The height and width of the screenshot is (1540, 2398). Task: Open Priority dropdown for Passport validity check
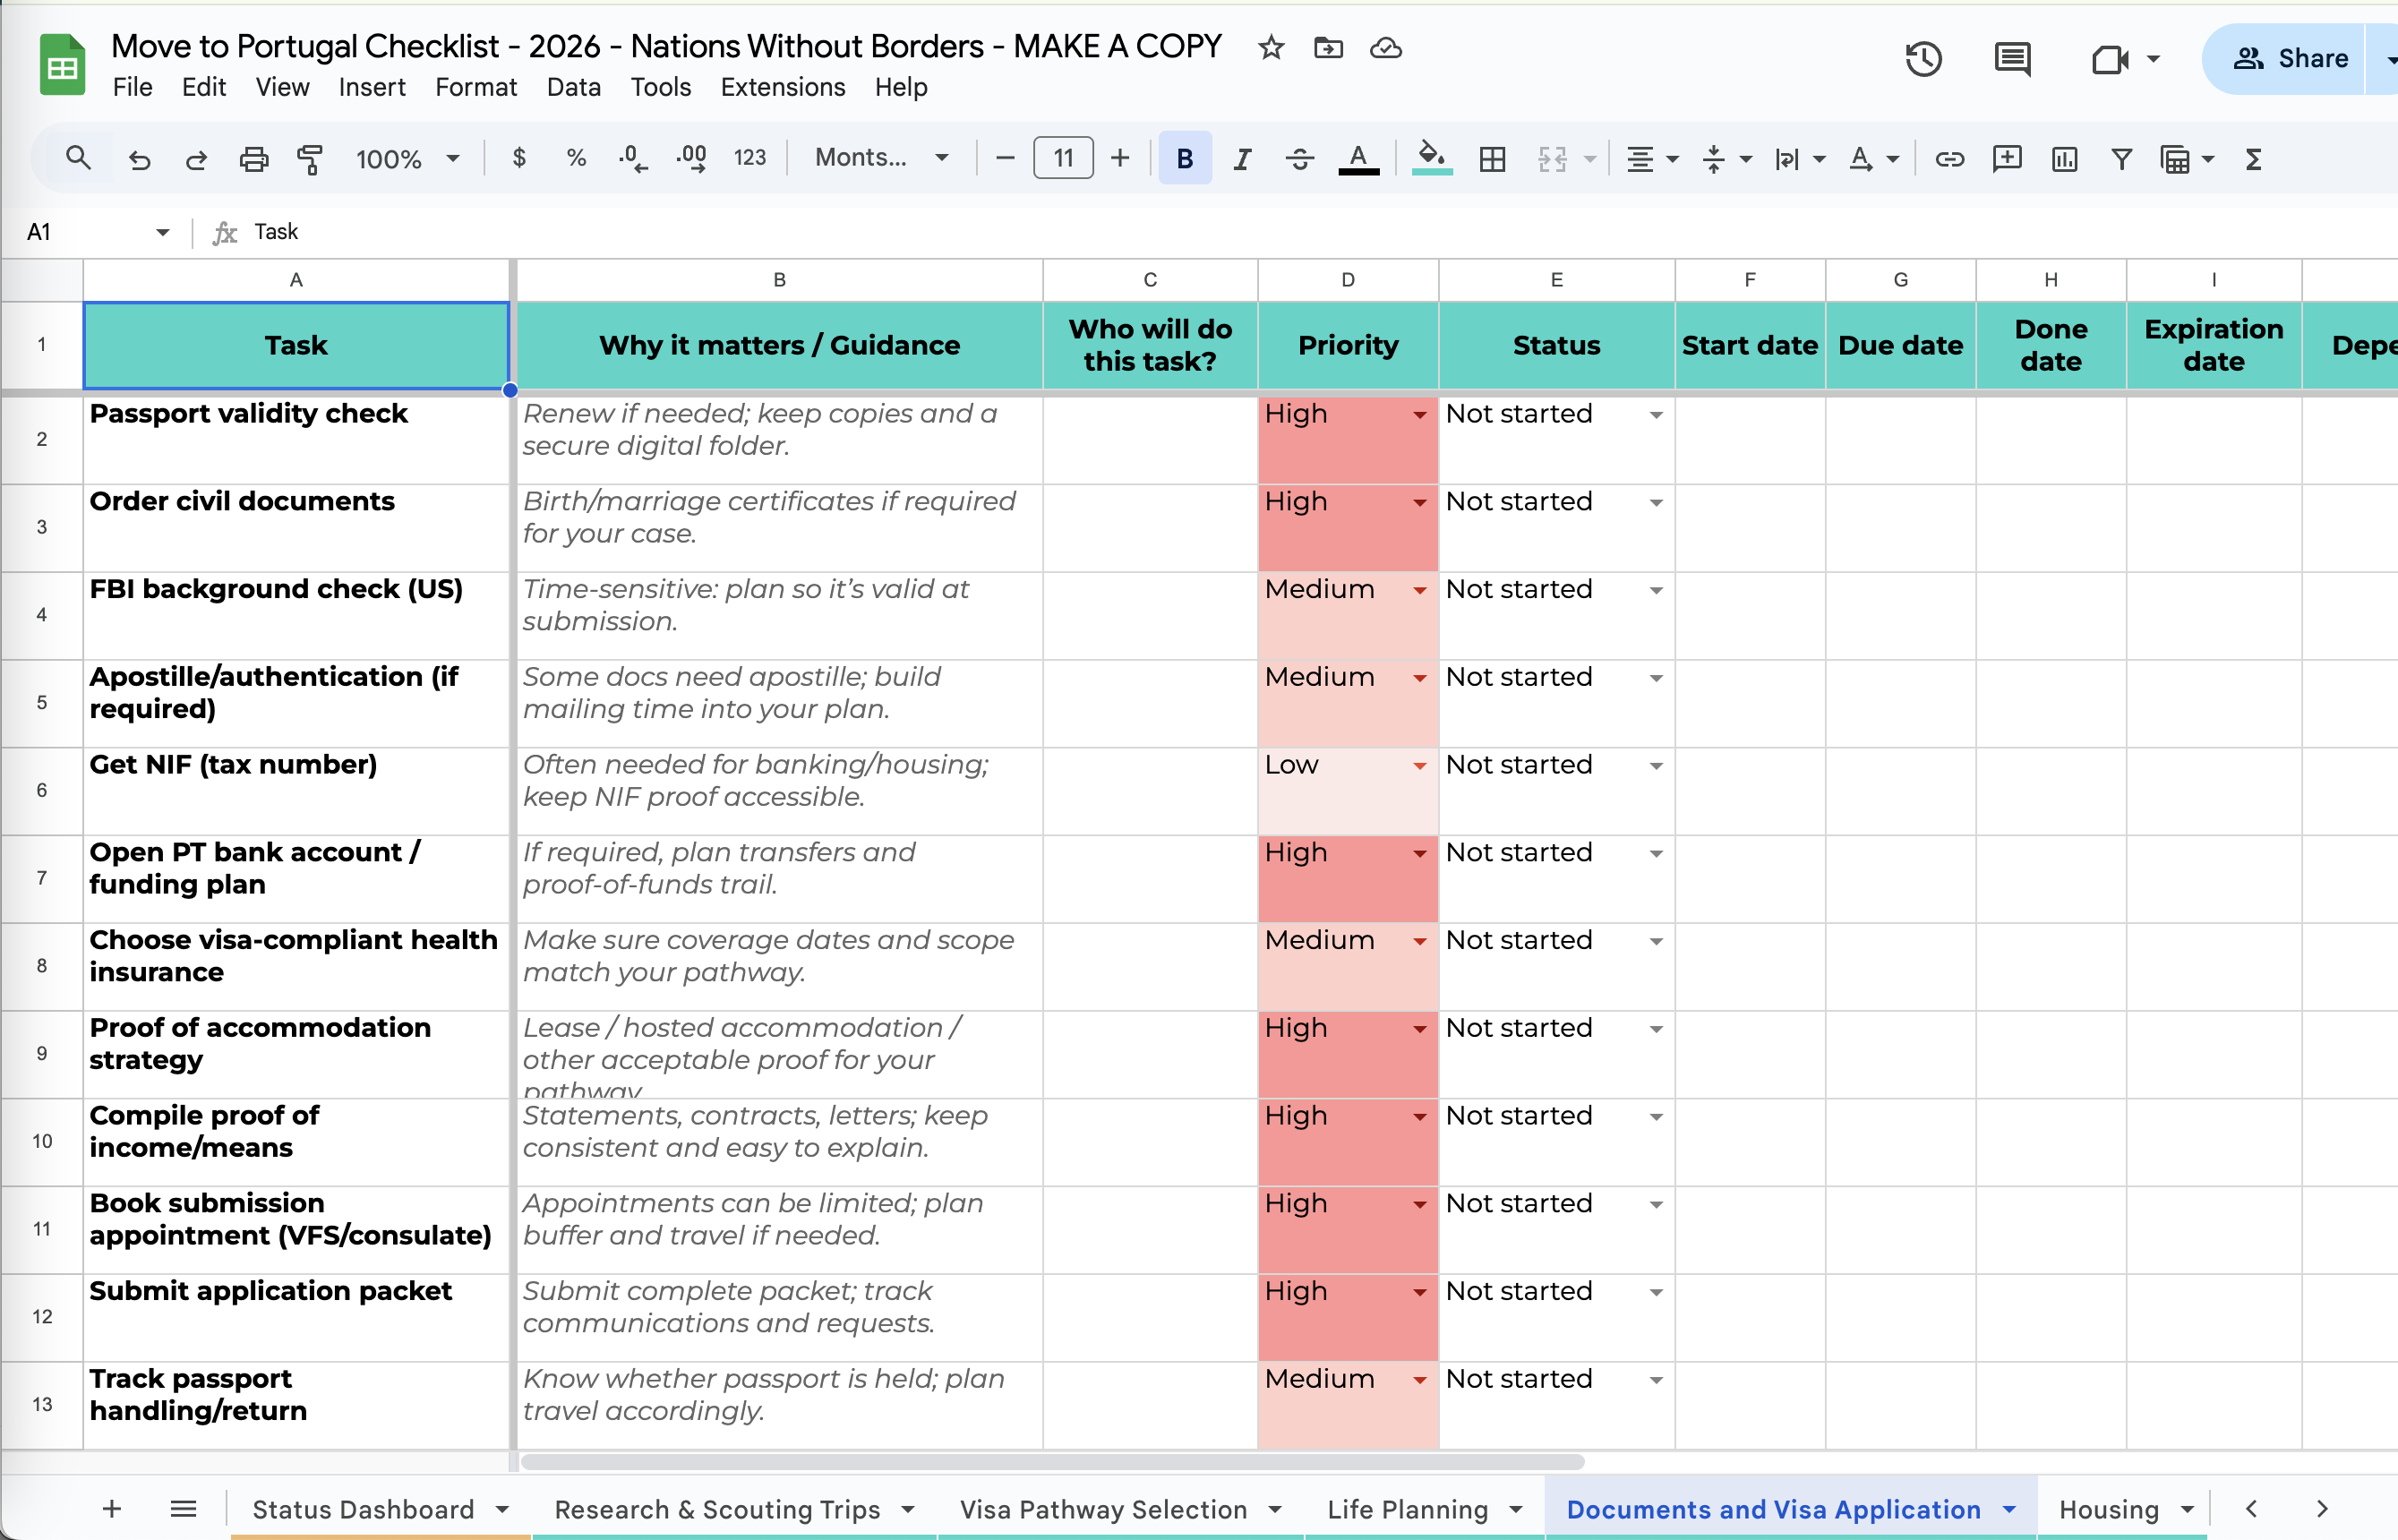(1419, 414)
